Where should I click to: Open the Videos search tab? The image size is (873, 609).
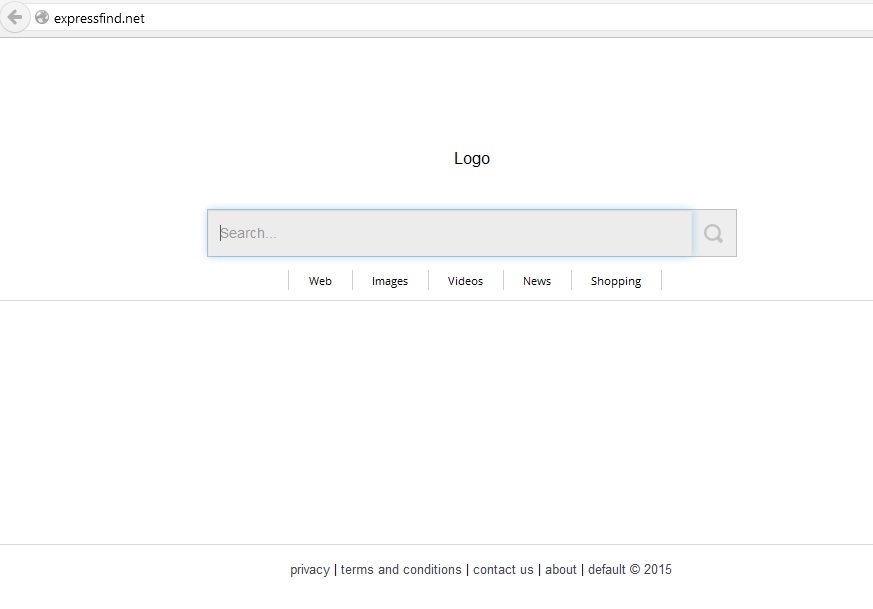(465, 281)
